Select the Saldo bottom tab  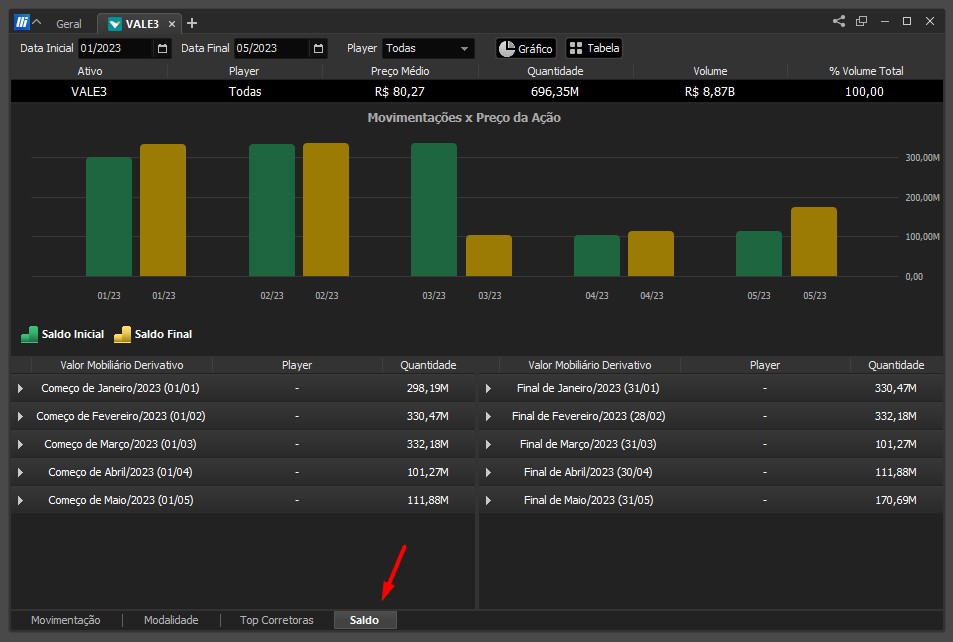point(365,620)
